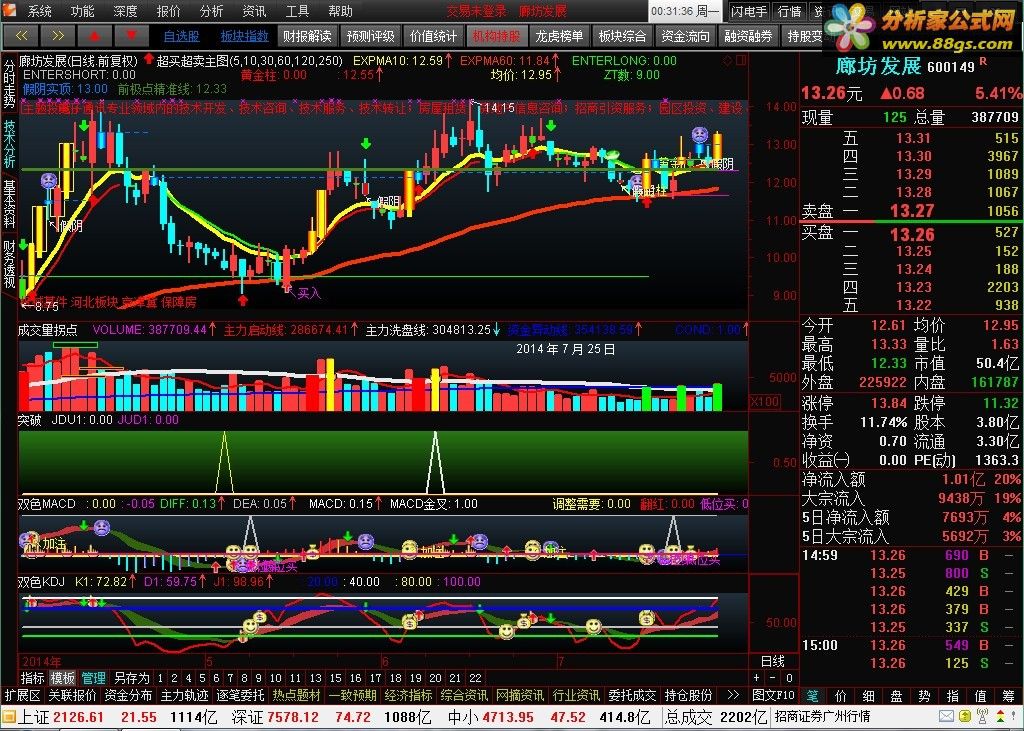Open the 资金分布 bottom tab

coord(128,695)
